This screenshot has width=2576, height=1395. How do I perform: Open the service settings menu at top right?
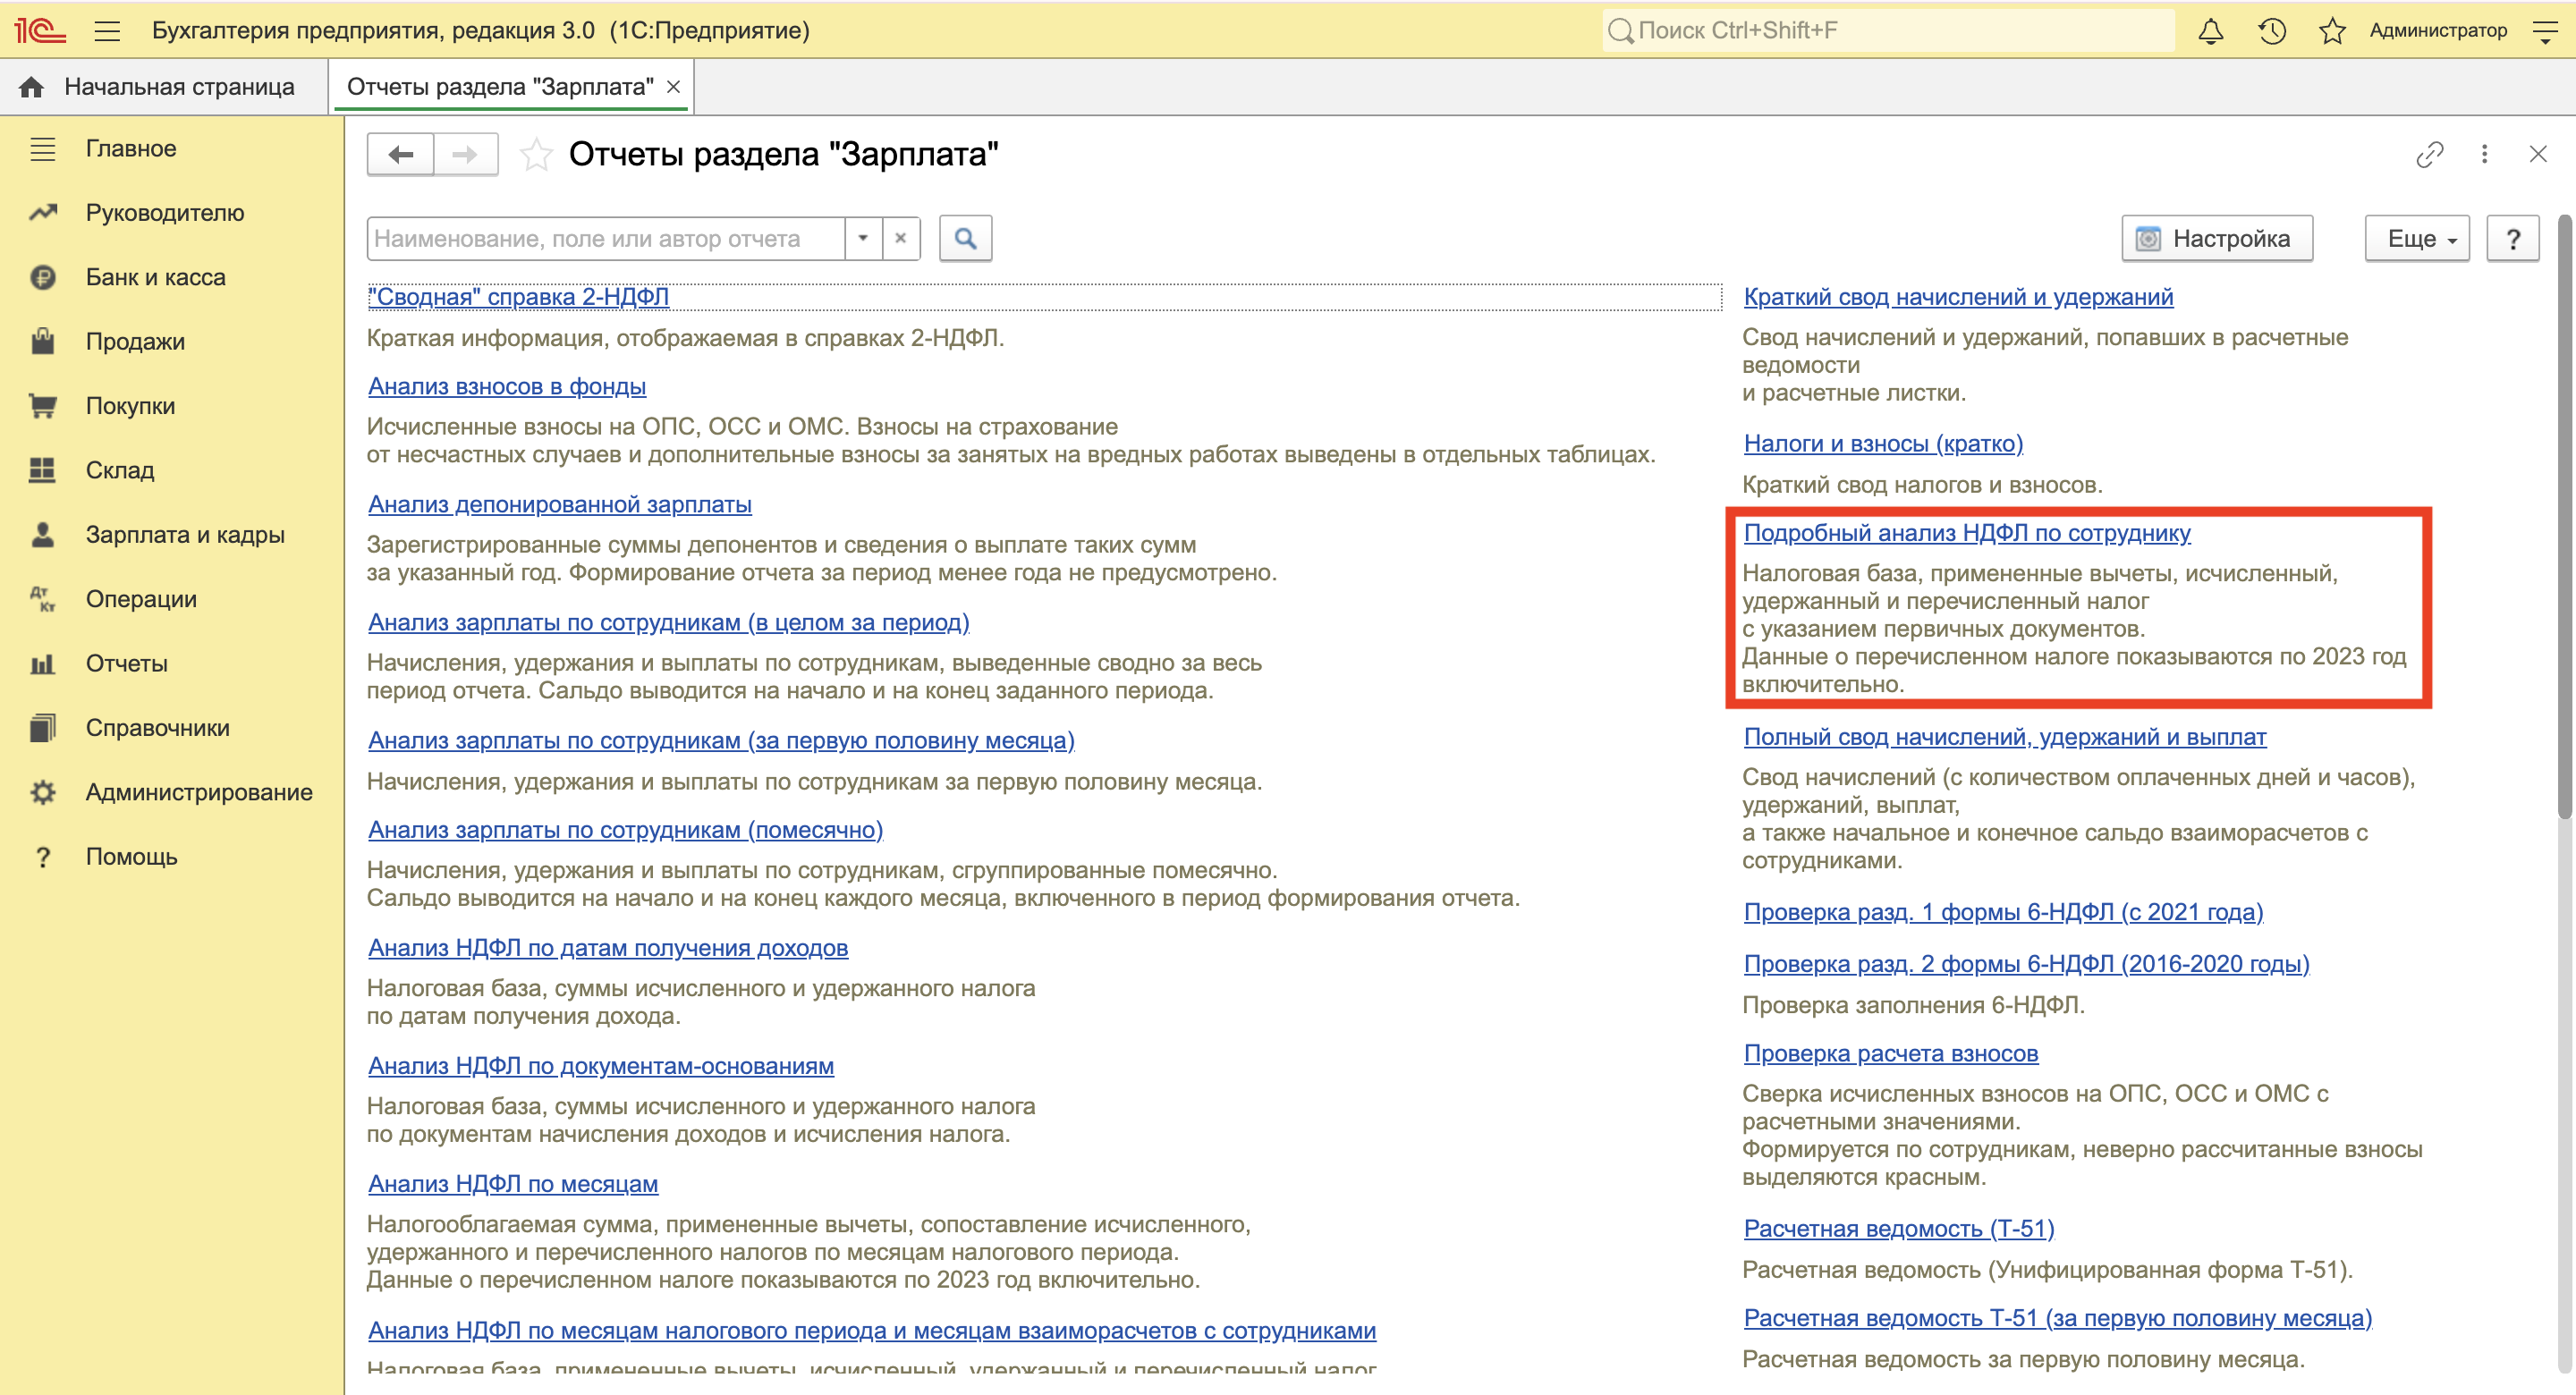[x=2545, y=31]
